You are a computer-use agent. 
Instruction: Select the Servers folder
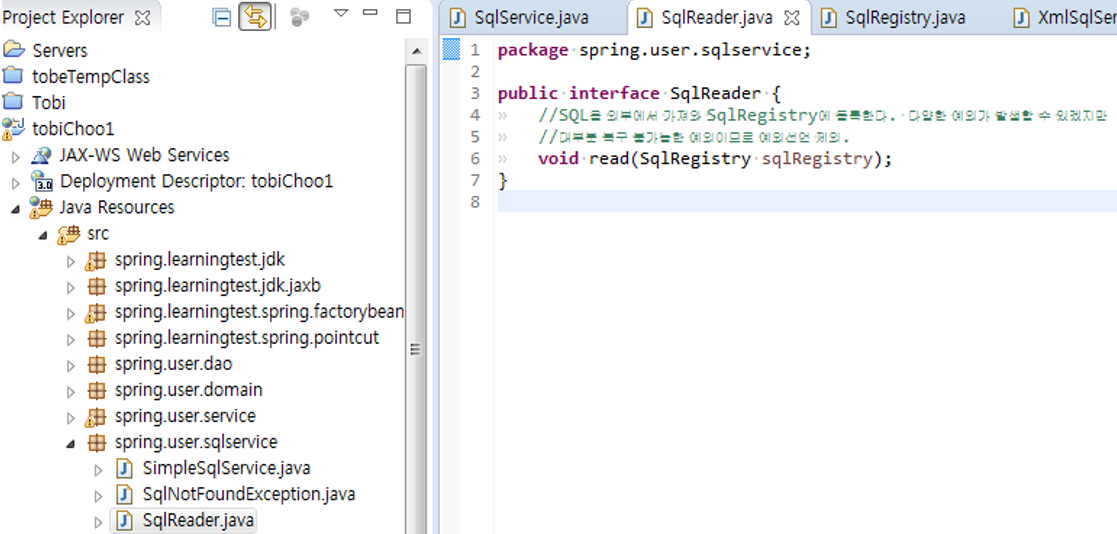coord(60,51)
